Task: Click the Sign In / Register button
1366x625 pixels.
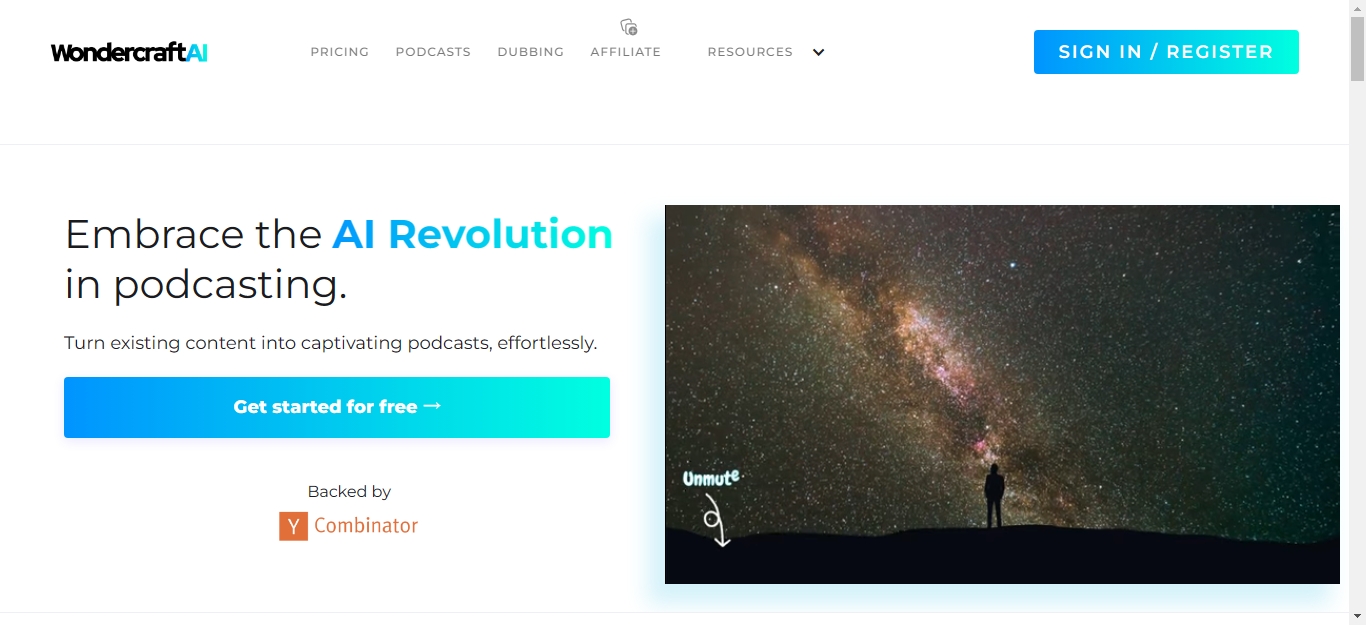Action: [x=1166, y=52]
